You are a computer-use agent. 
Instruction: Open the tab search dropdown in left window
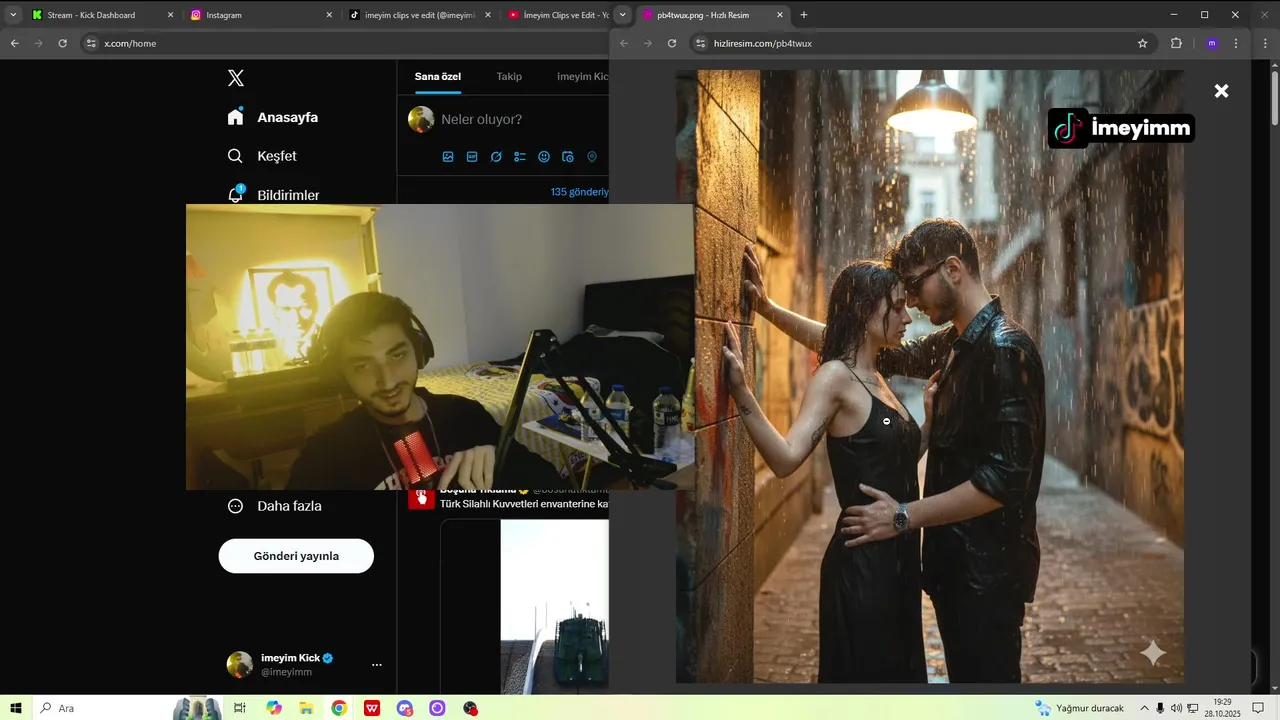click(x=13, y=15)
